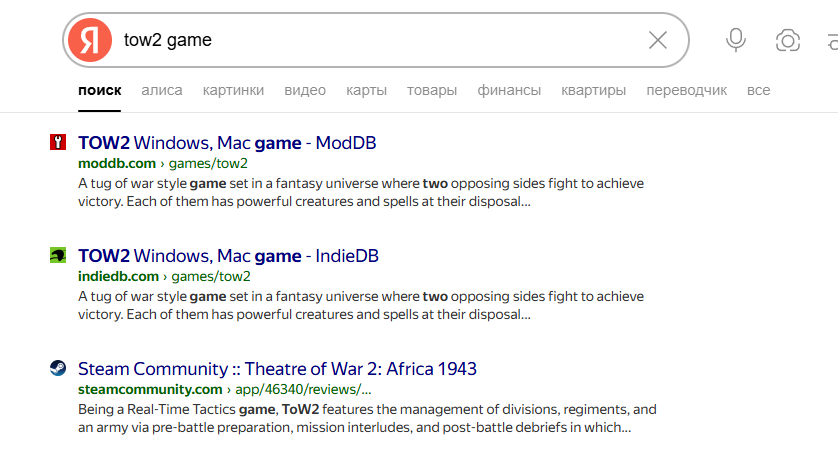Open TOW2 Windows, Mac game - ModDB result
Screen dimensions: 838x458
227,143
